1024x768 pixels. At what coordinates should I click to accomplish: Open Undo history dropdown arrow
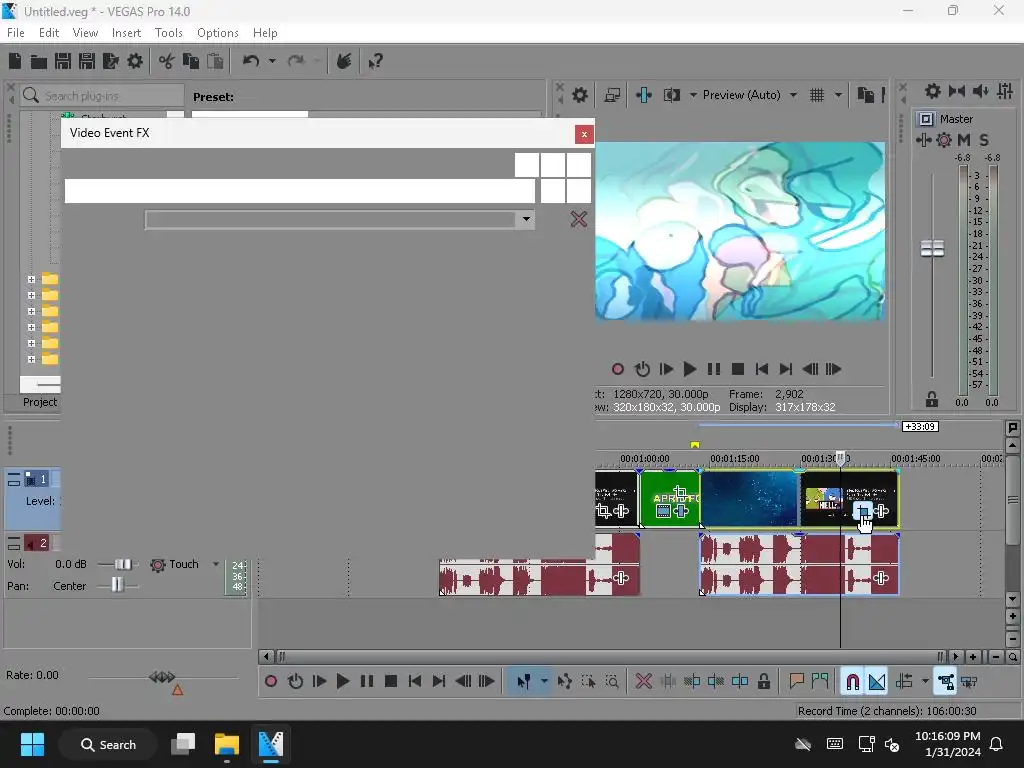point(272,61)
